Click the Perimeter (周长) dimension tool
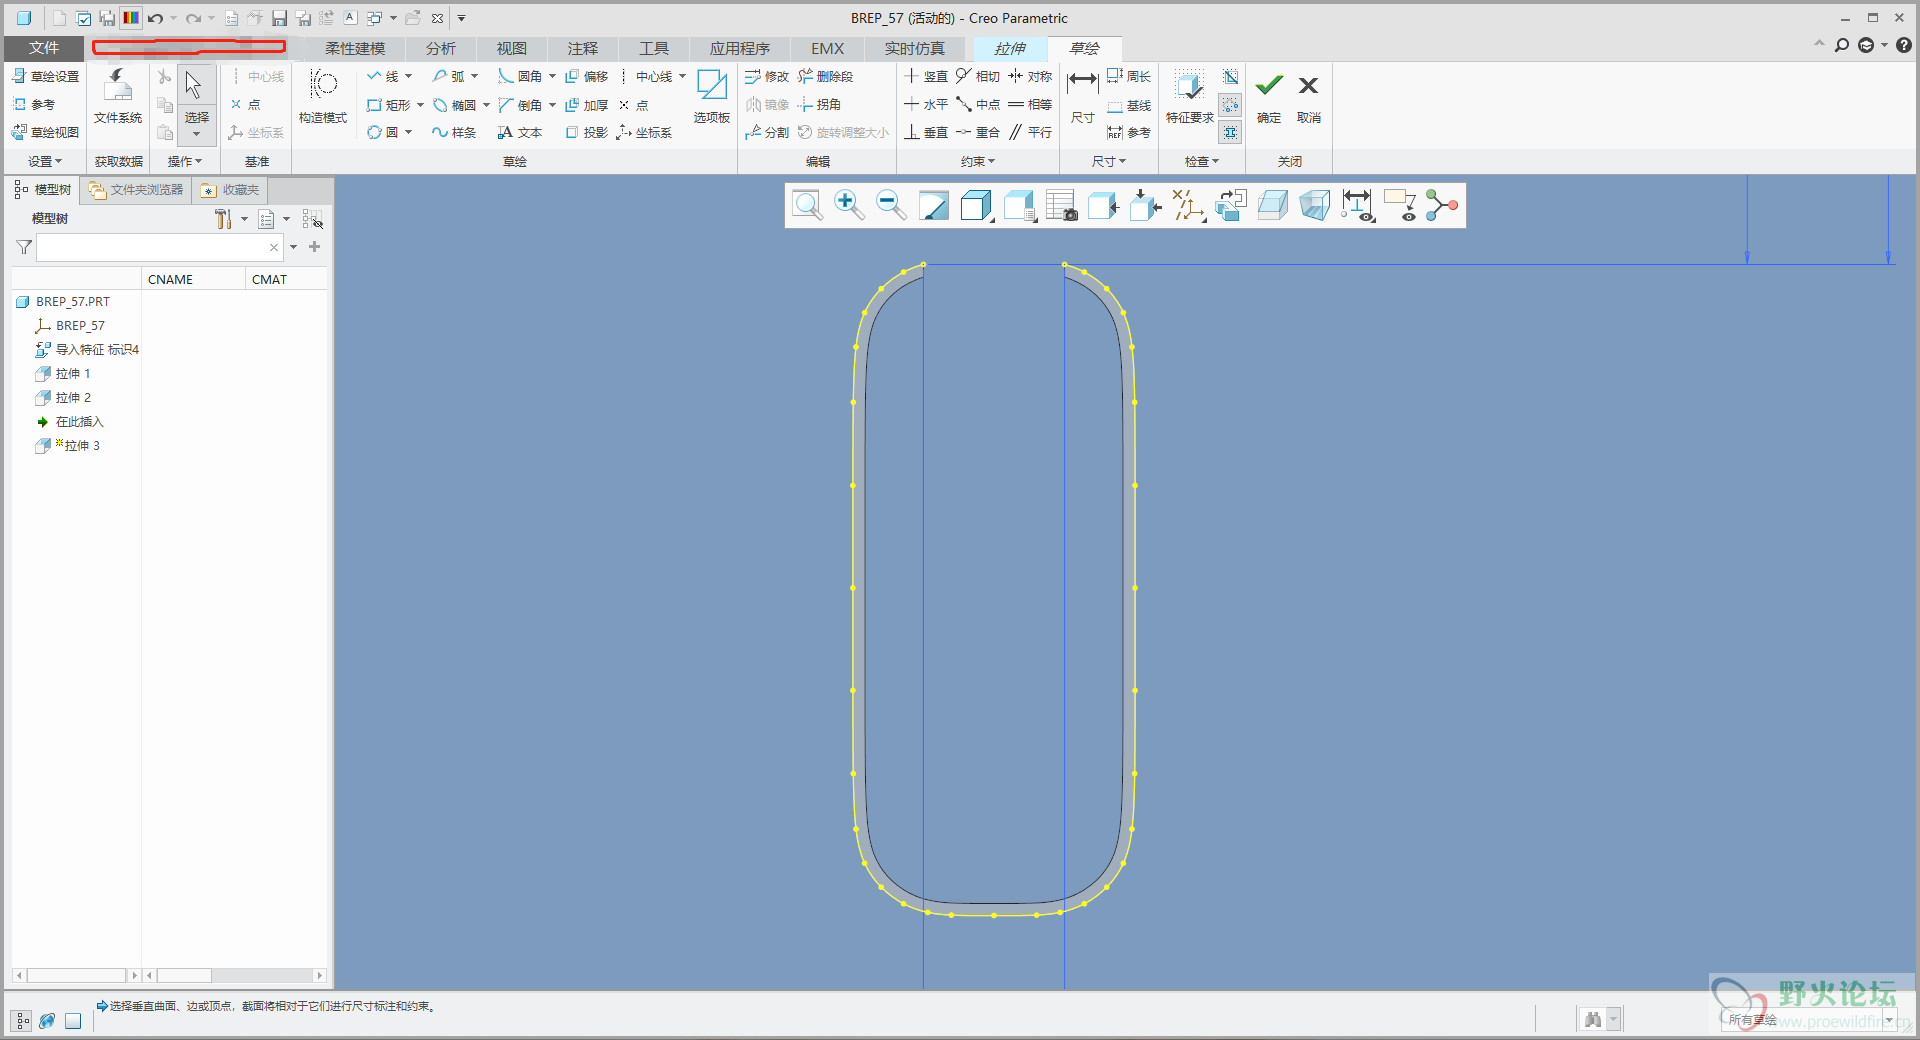The height and width of the screenshot is (1040, 1920). tap(1130, 76)
